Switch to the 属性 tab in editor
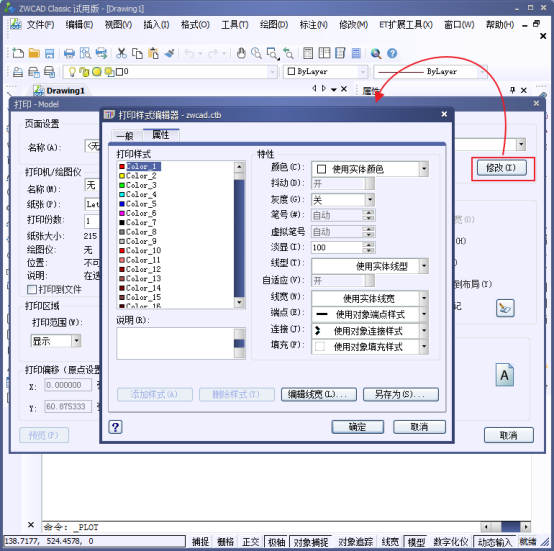 (161, 135)
